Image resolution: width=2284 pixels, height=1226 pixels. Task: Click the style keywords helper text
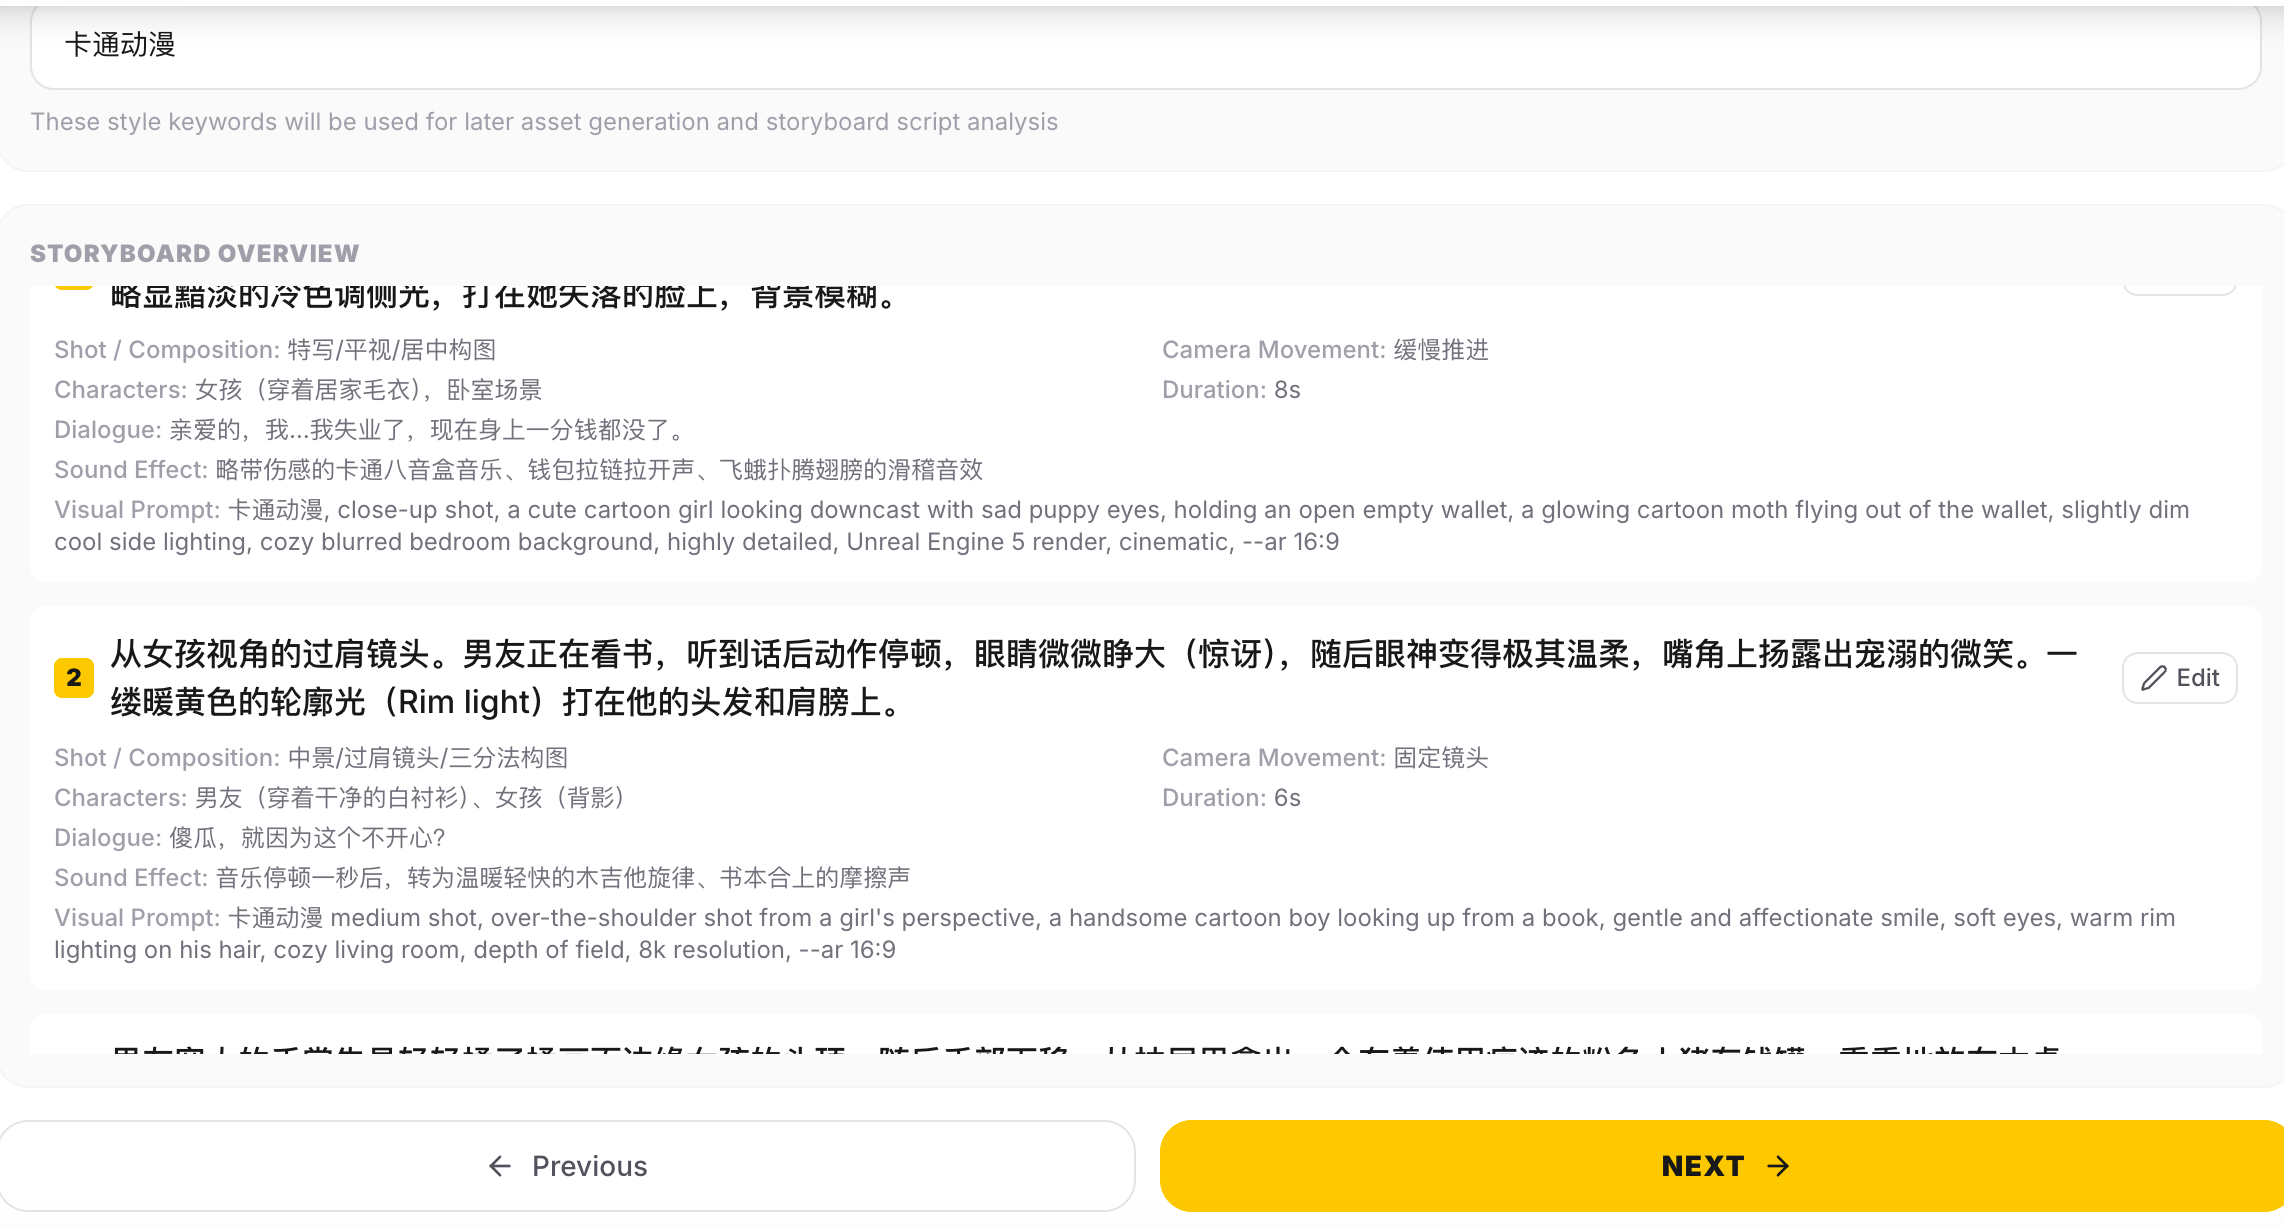click(x=544, y=122)
